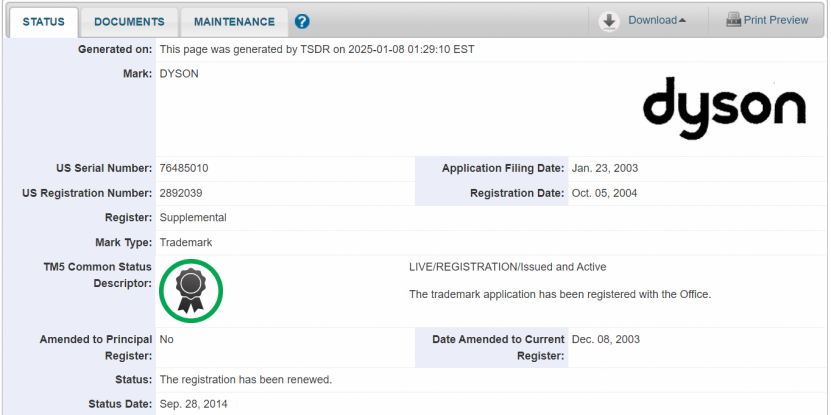Click 'The trademark application has been registered' sentence

560,294
